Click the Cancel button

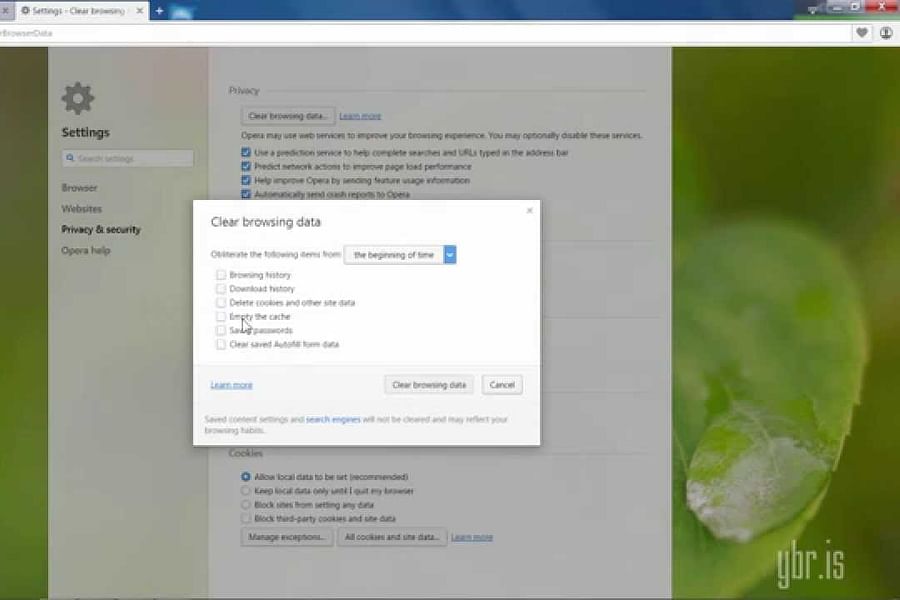click(501, 384)
